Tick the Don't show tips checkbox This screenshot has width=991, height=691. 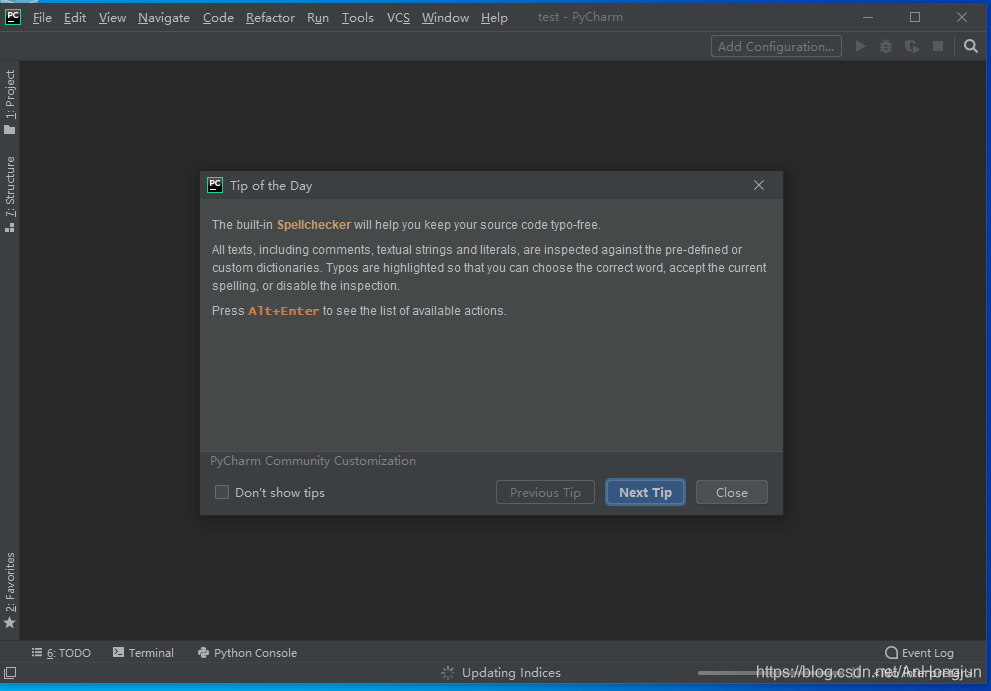222,492
